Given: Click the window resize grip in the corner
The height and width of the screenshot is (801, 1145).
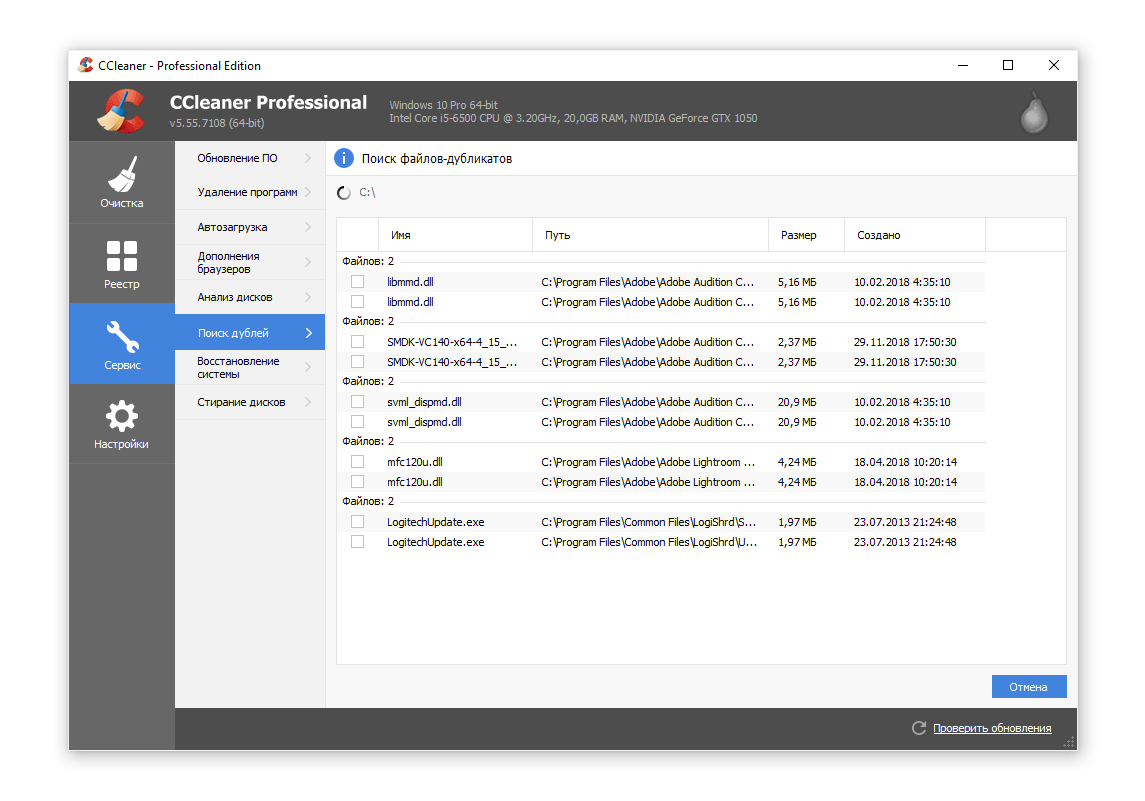Looking at the screenshot, I should click(x=1070, y=743).
